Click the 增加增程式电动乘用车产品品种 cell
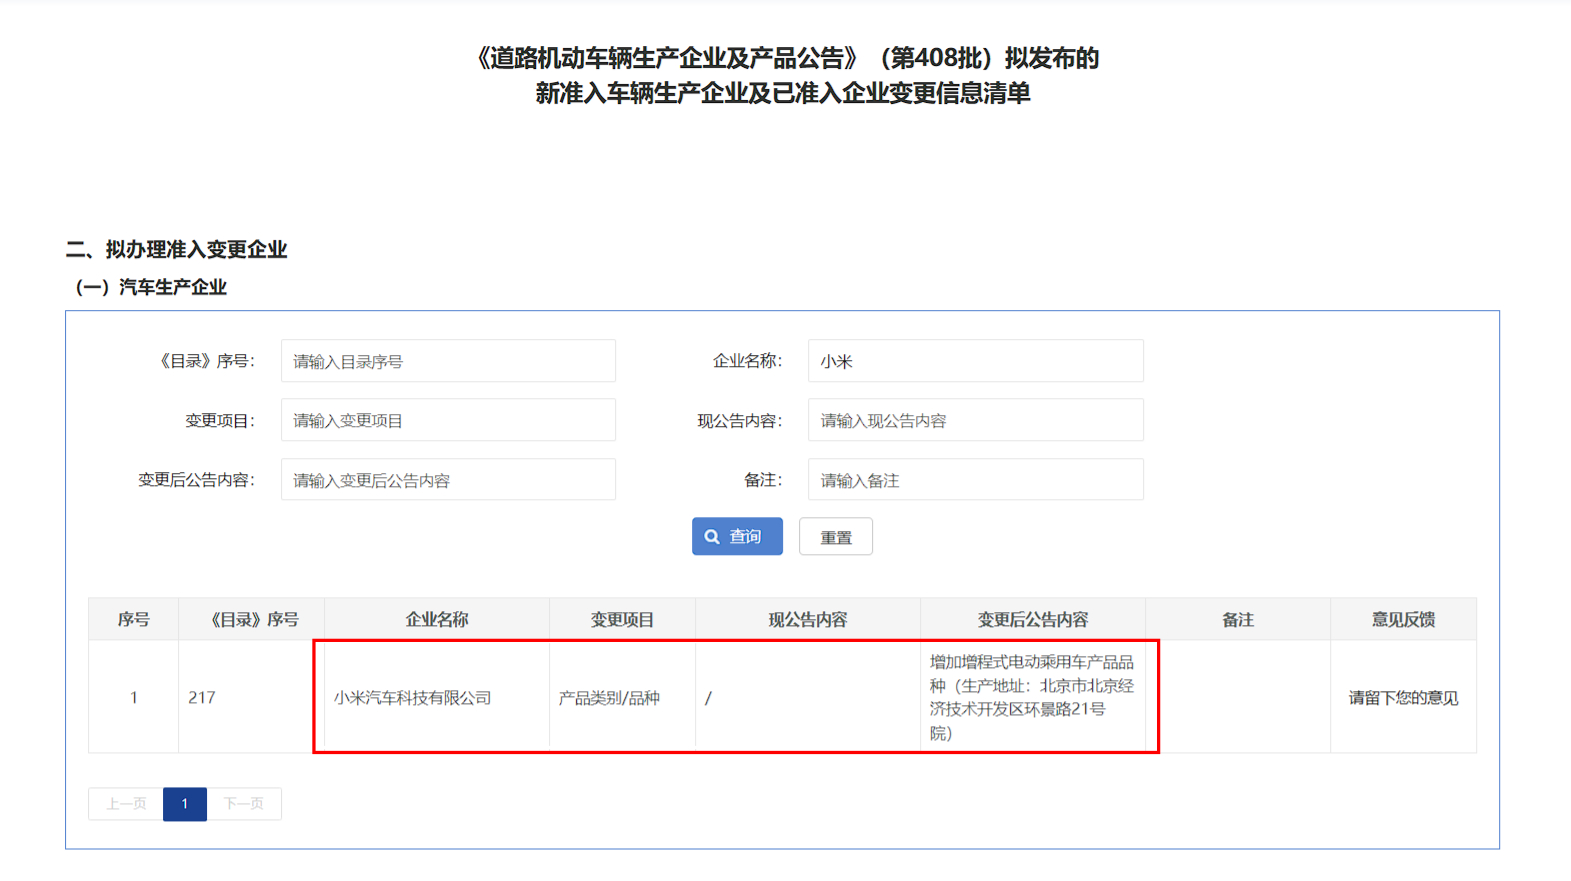Viewport: 1571px width, 881px height. pos(1032,697)
